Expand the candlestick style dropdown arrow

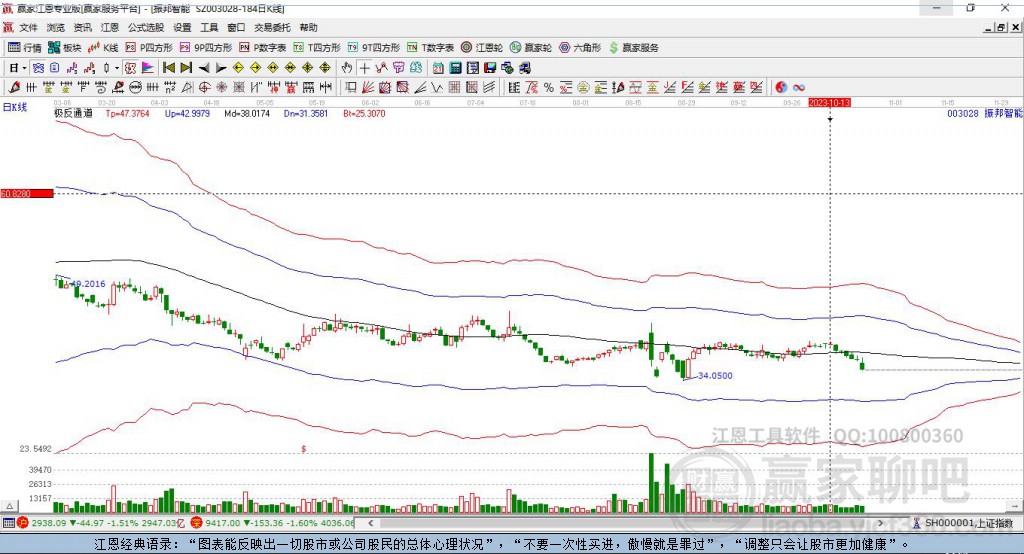[x=117, y=68]
